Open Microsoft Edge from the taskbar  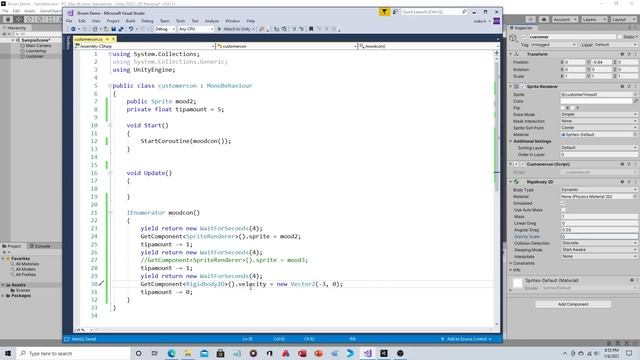[x=171, y=353]
